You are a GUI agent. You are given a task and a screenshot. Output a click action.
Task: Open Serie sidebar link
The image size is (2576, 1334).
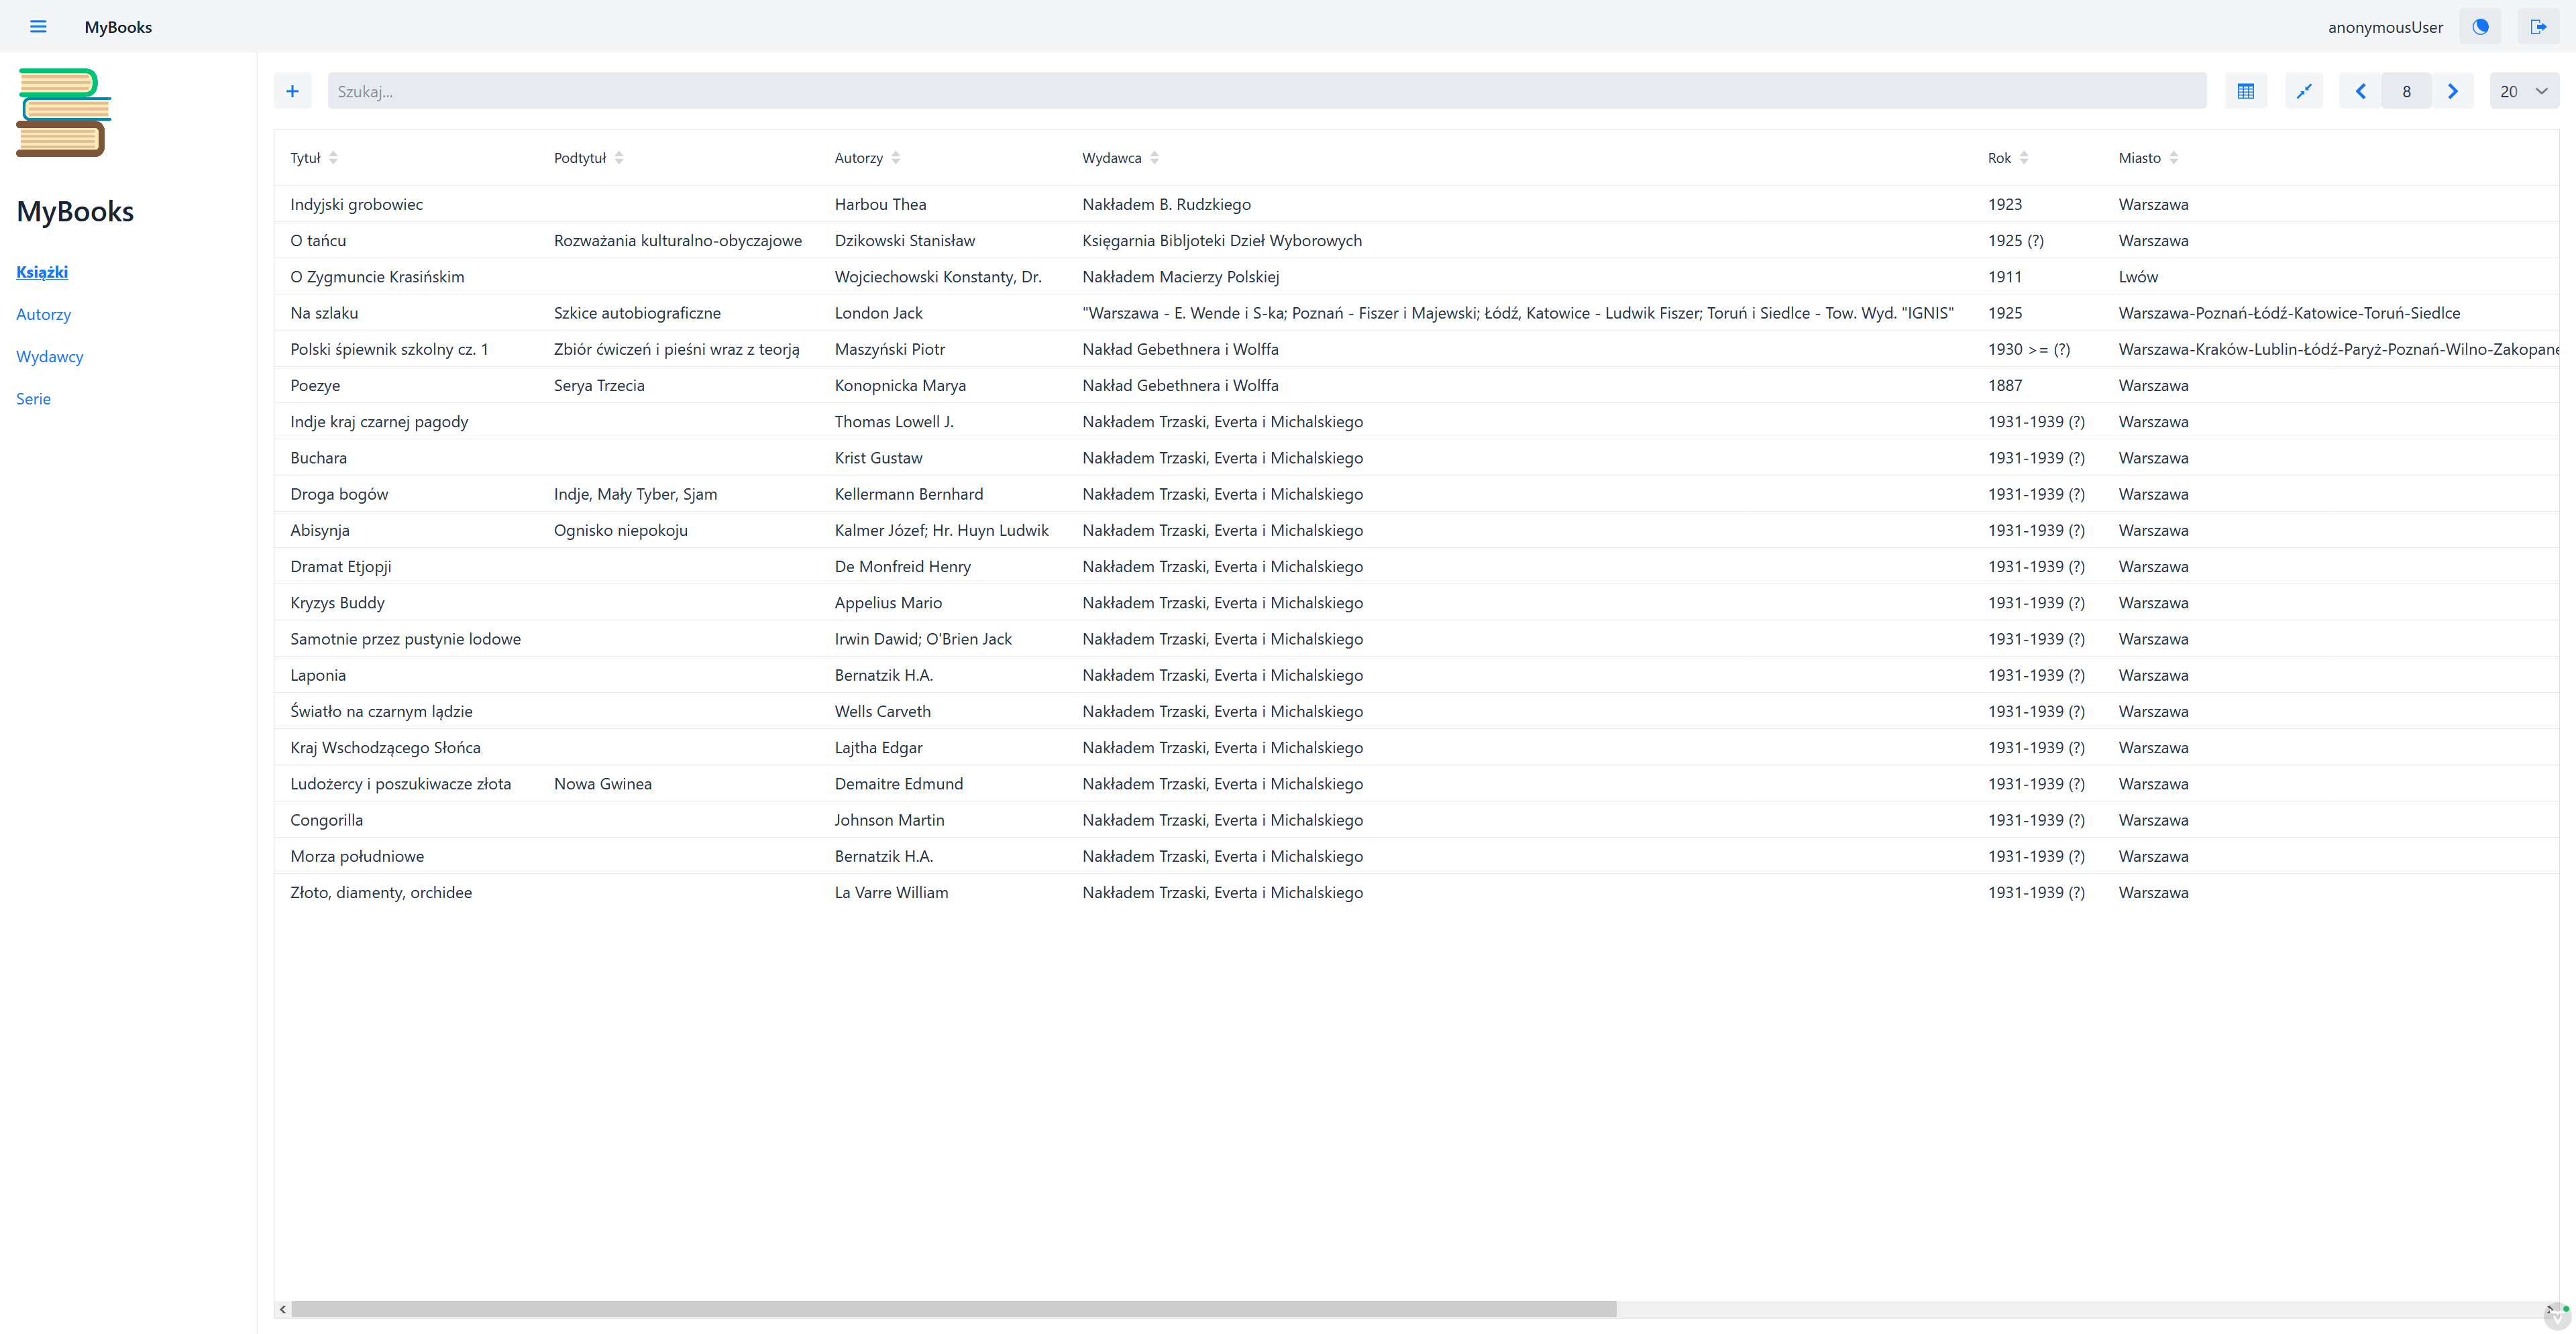tap(33, 399)
